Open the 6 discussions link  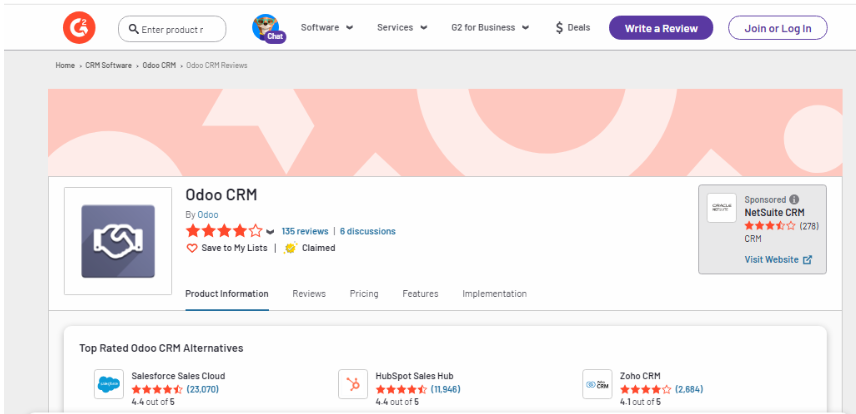[x=368, y=232]
